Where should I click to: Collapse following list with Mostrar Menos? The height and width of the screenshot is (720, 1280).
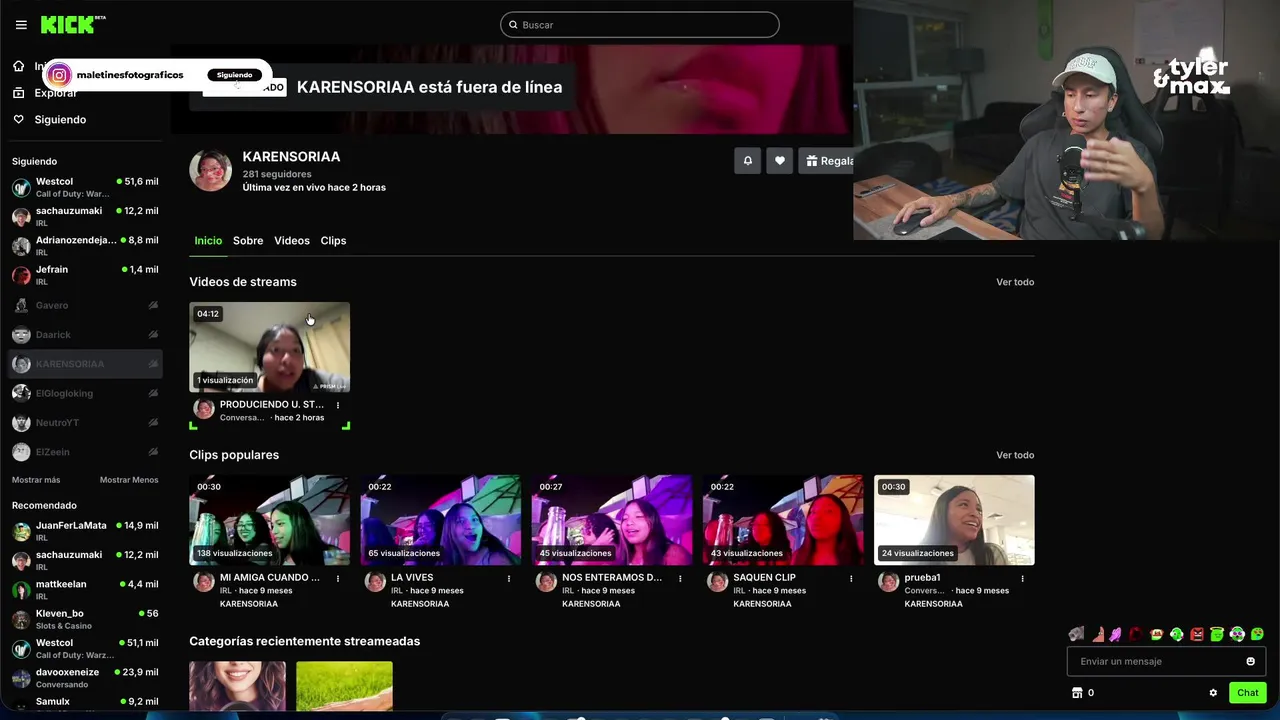click(129, 480)
